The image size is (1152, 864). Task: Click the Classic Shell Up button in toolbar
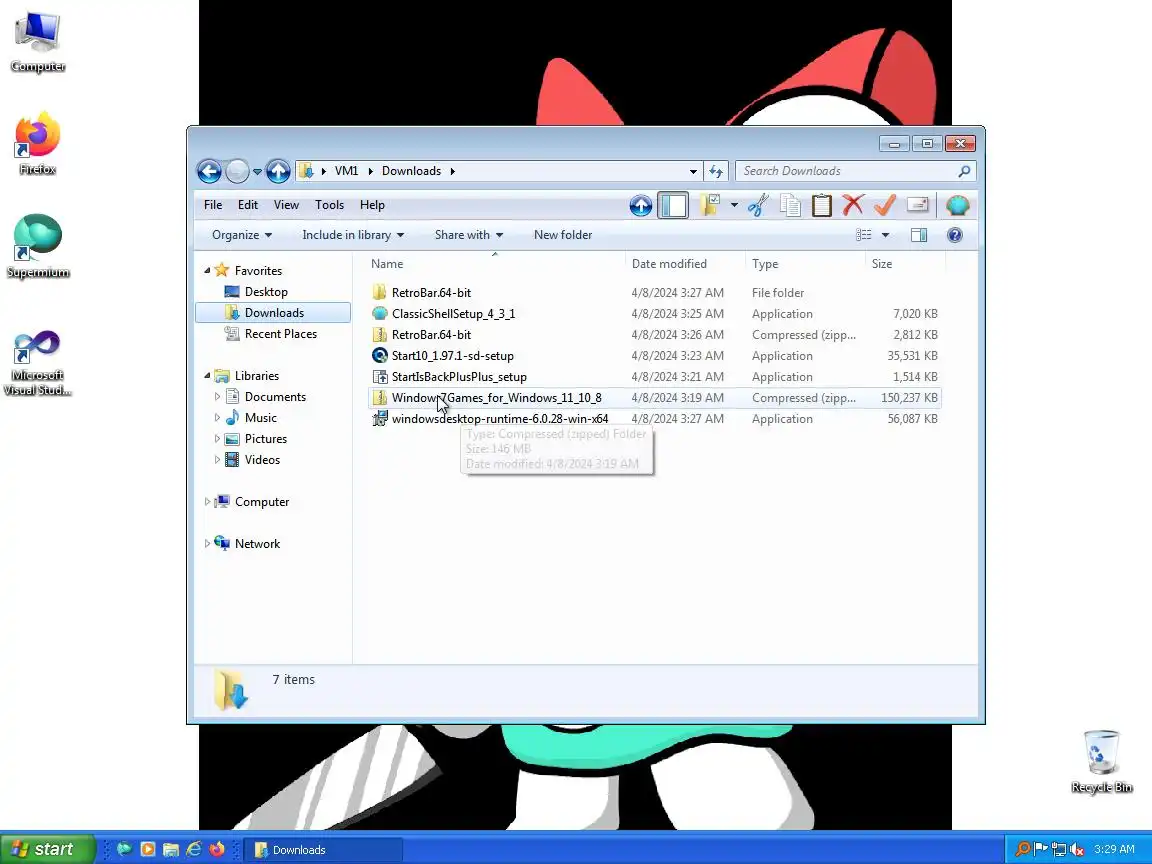641,206
